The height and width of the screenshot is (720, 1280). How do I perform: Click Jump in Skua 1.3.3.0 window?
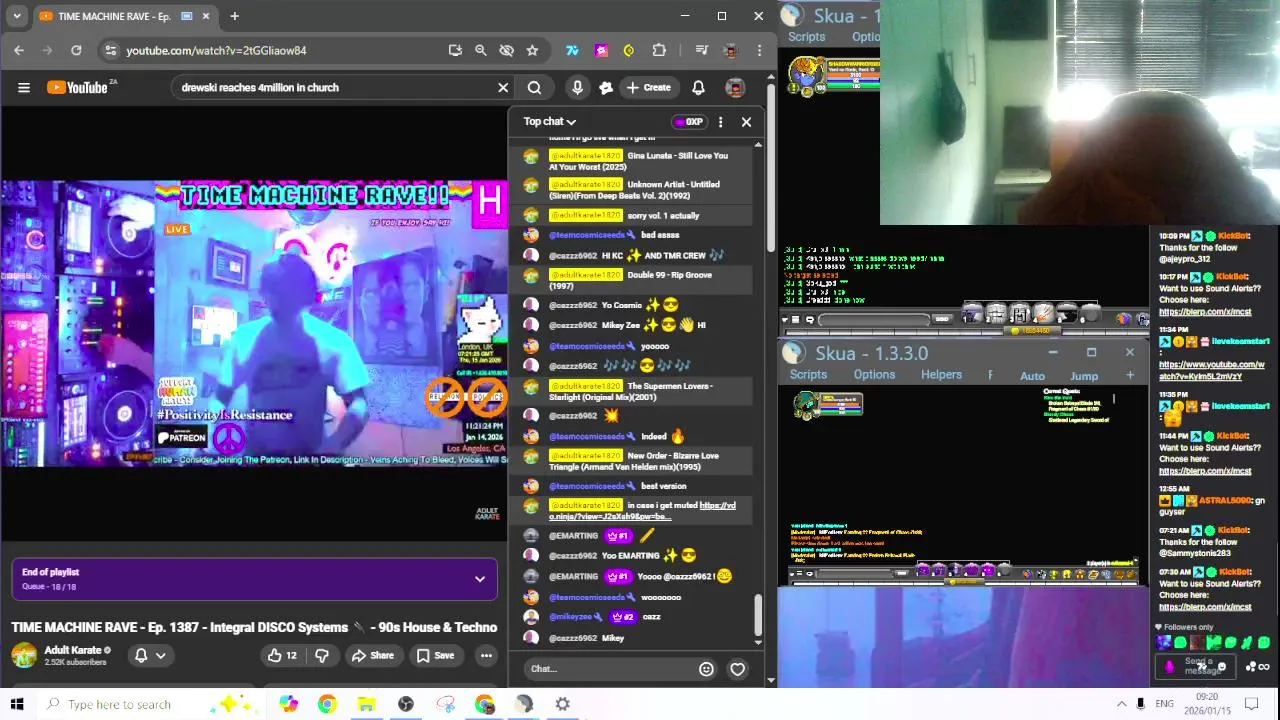[x=1084, y=376]
